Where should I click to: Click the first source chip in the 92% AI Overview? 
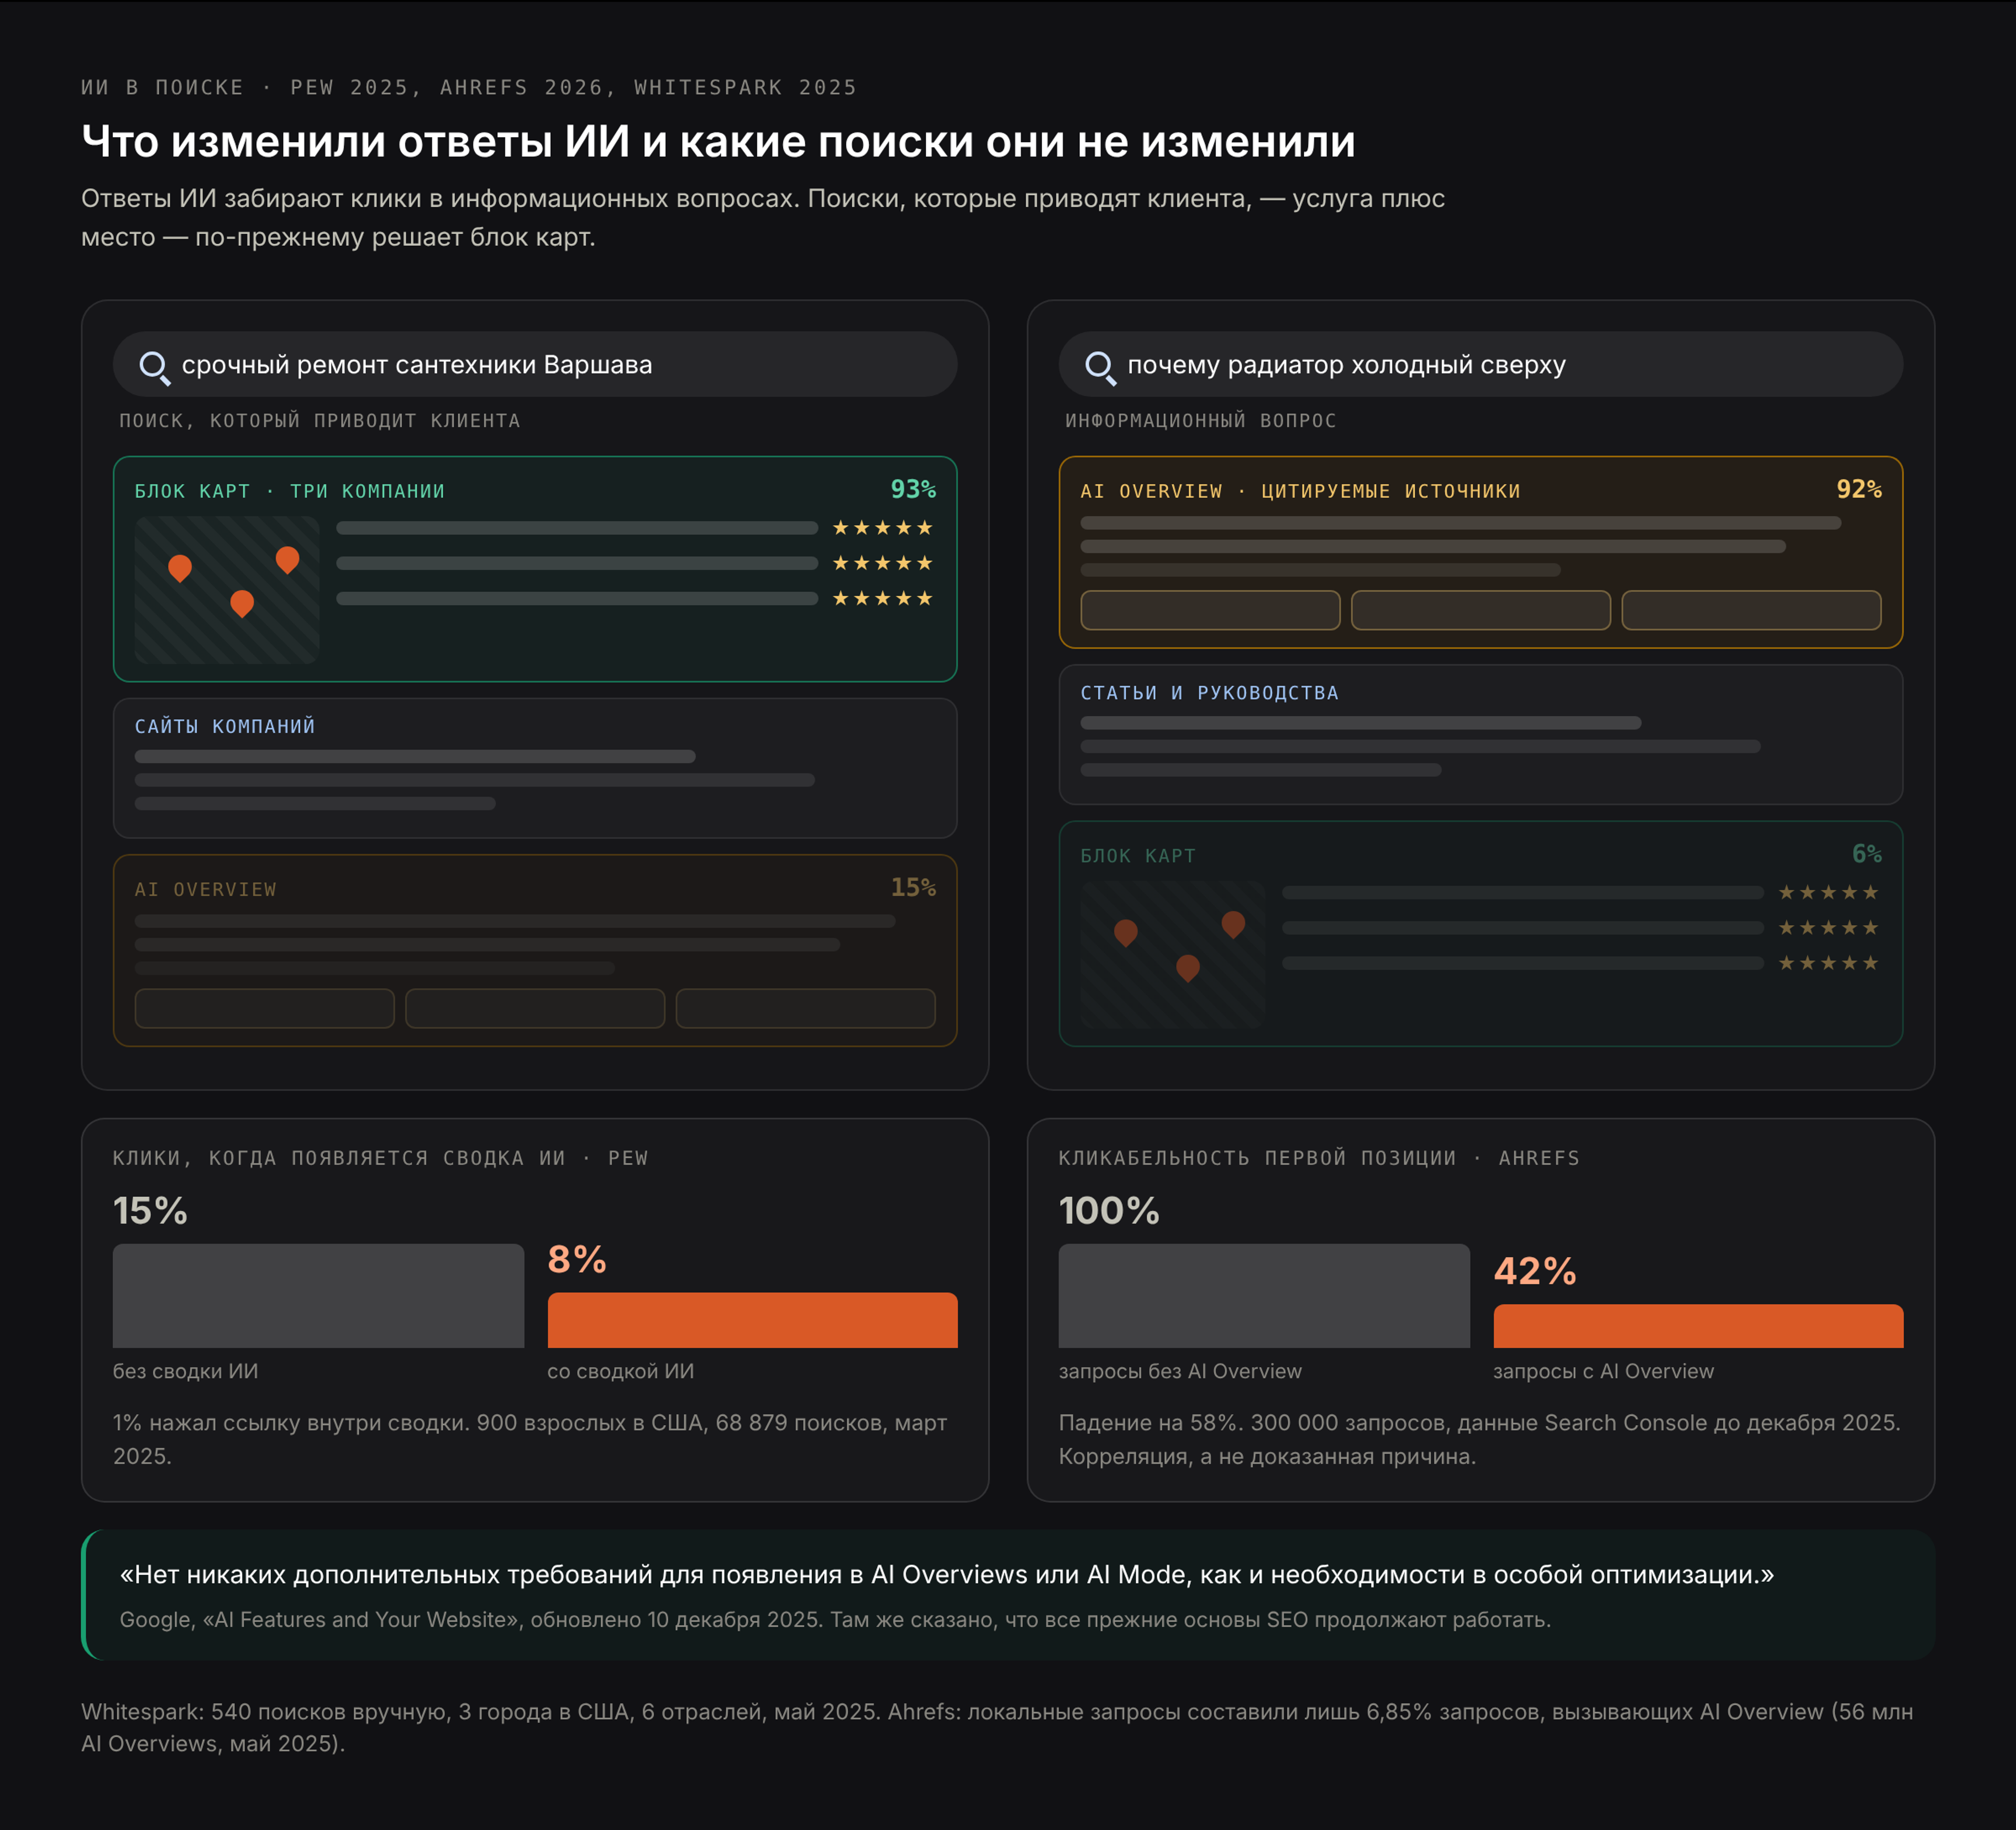point(1210,610)
